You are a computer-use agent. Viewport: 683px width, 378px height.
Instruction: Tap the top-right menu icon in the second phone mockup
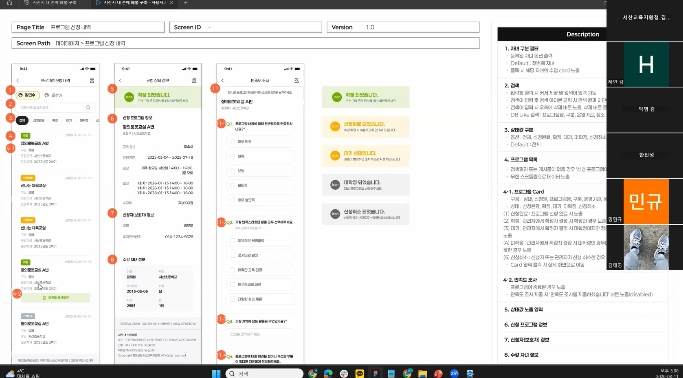[x=194, y=81]
